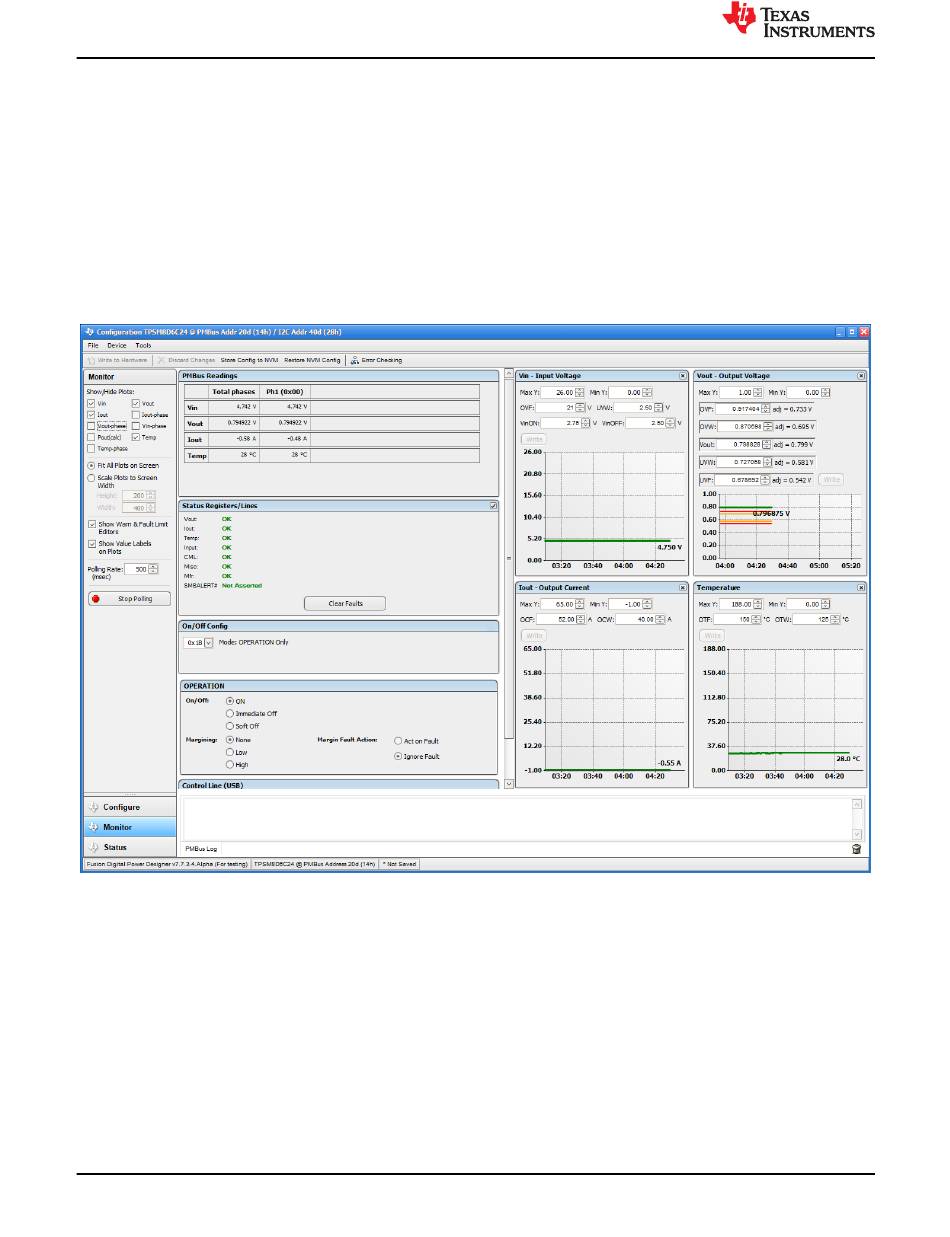Open the Tools menu
This screenshot has width=950, height=1237.
click(143, 345)
